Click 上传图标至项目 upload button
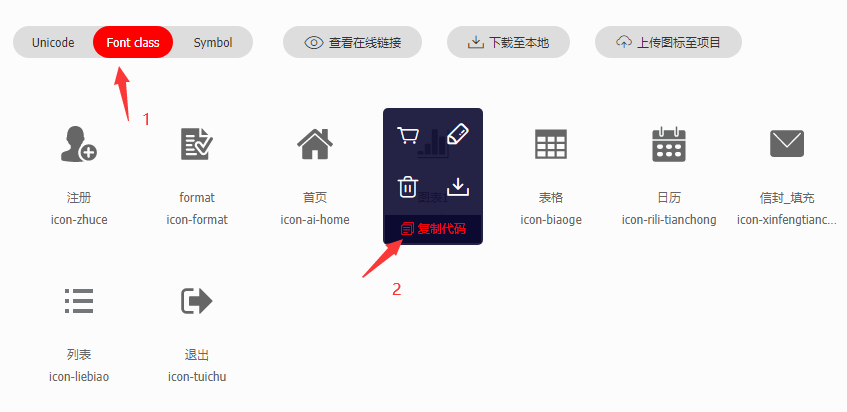The width and height of the screenshot is (847, 412). tap(668, 42)
